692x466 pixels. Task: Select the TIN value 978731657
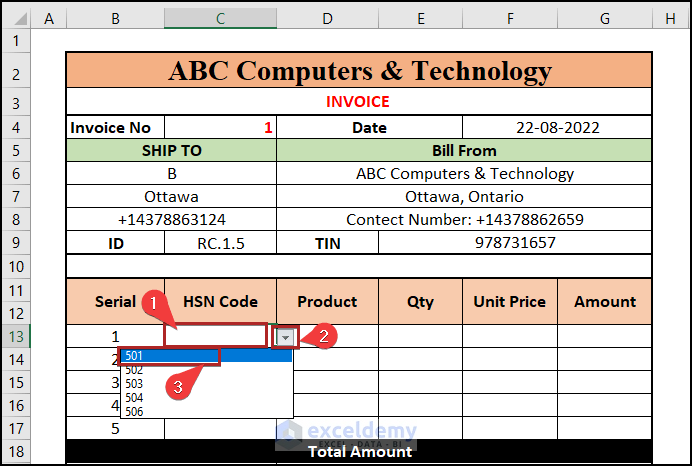(515, 243)
